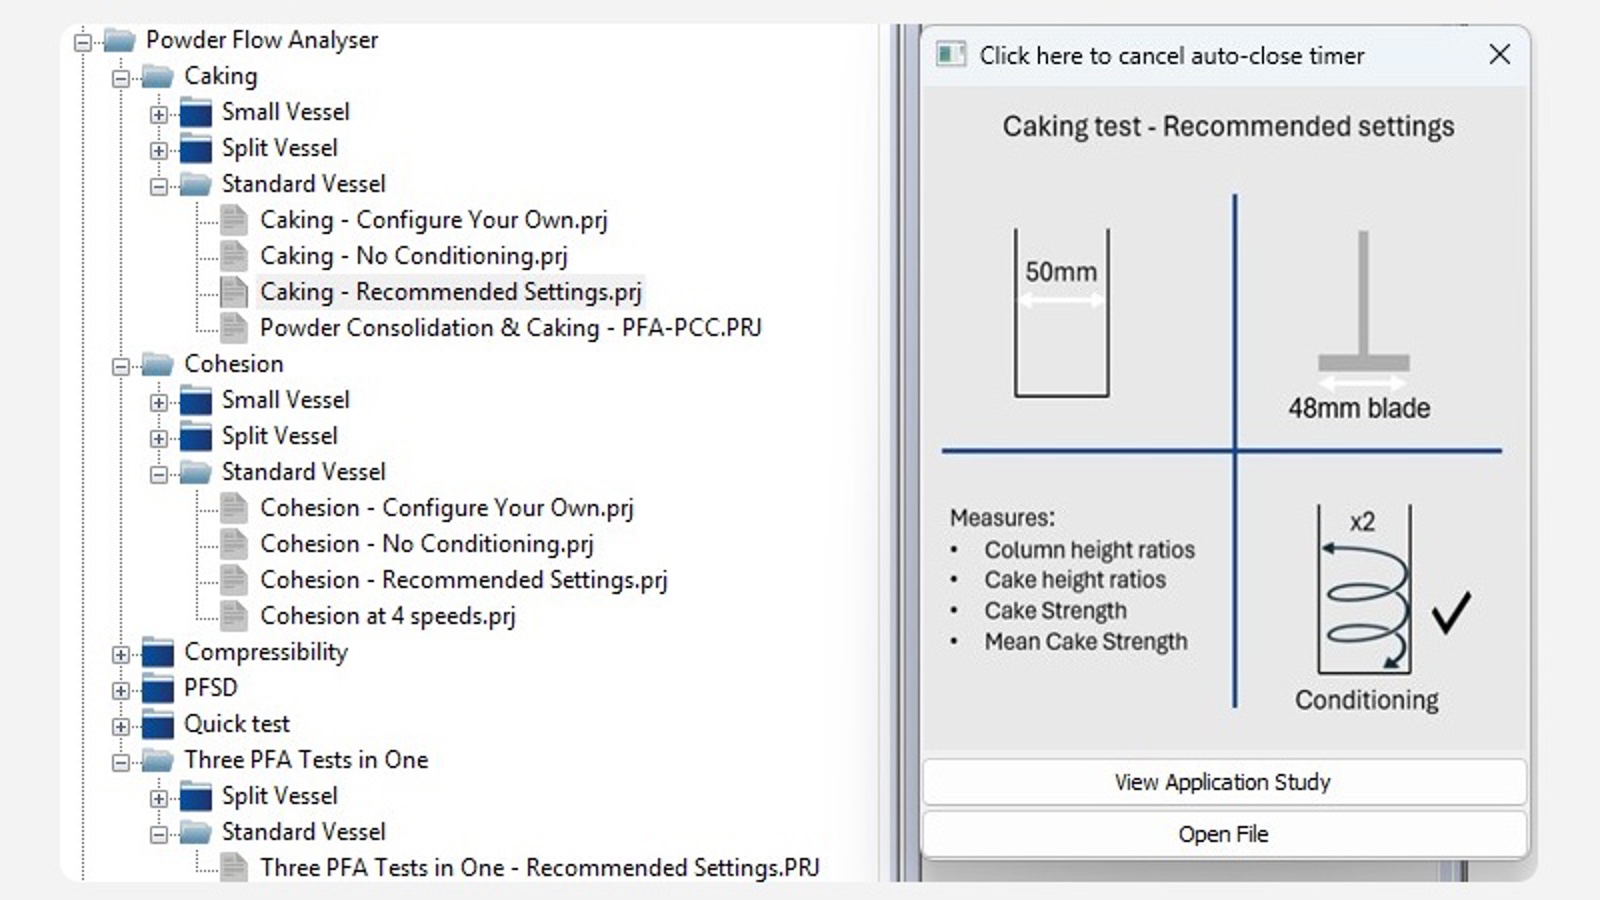1600x900 pixels.
Task: Click the Compressibility folder icon
Action: (x=158, y=652)
